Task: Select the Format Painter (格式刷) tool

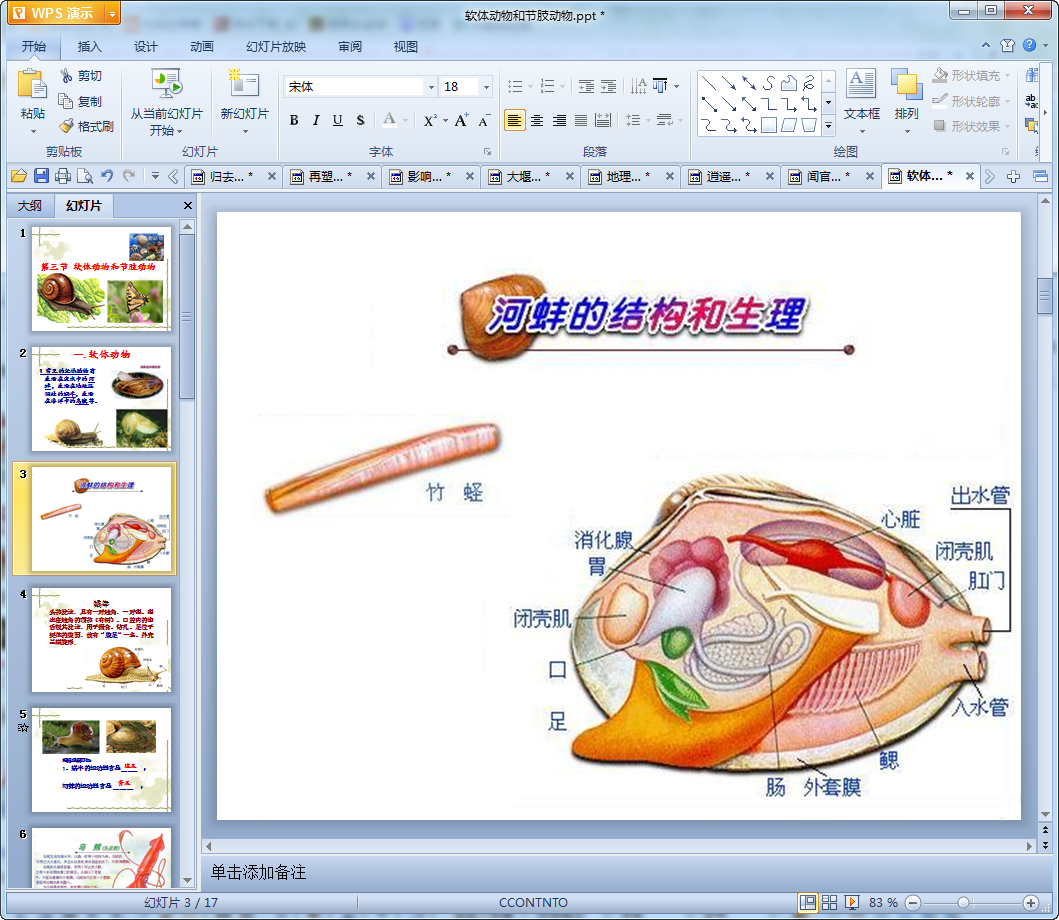Action: click(x=66, y=126)
